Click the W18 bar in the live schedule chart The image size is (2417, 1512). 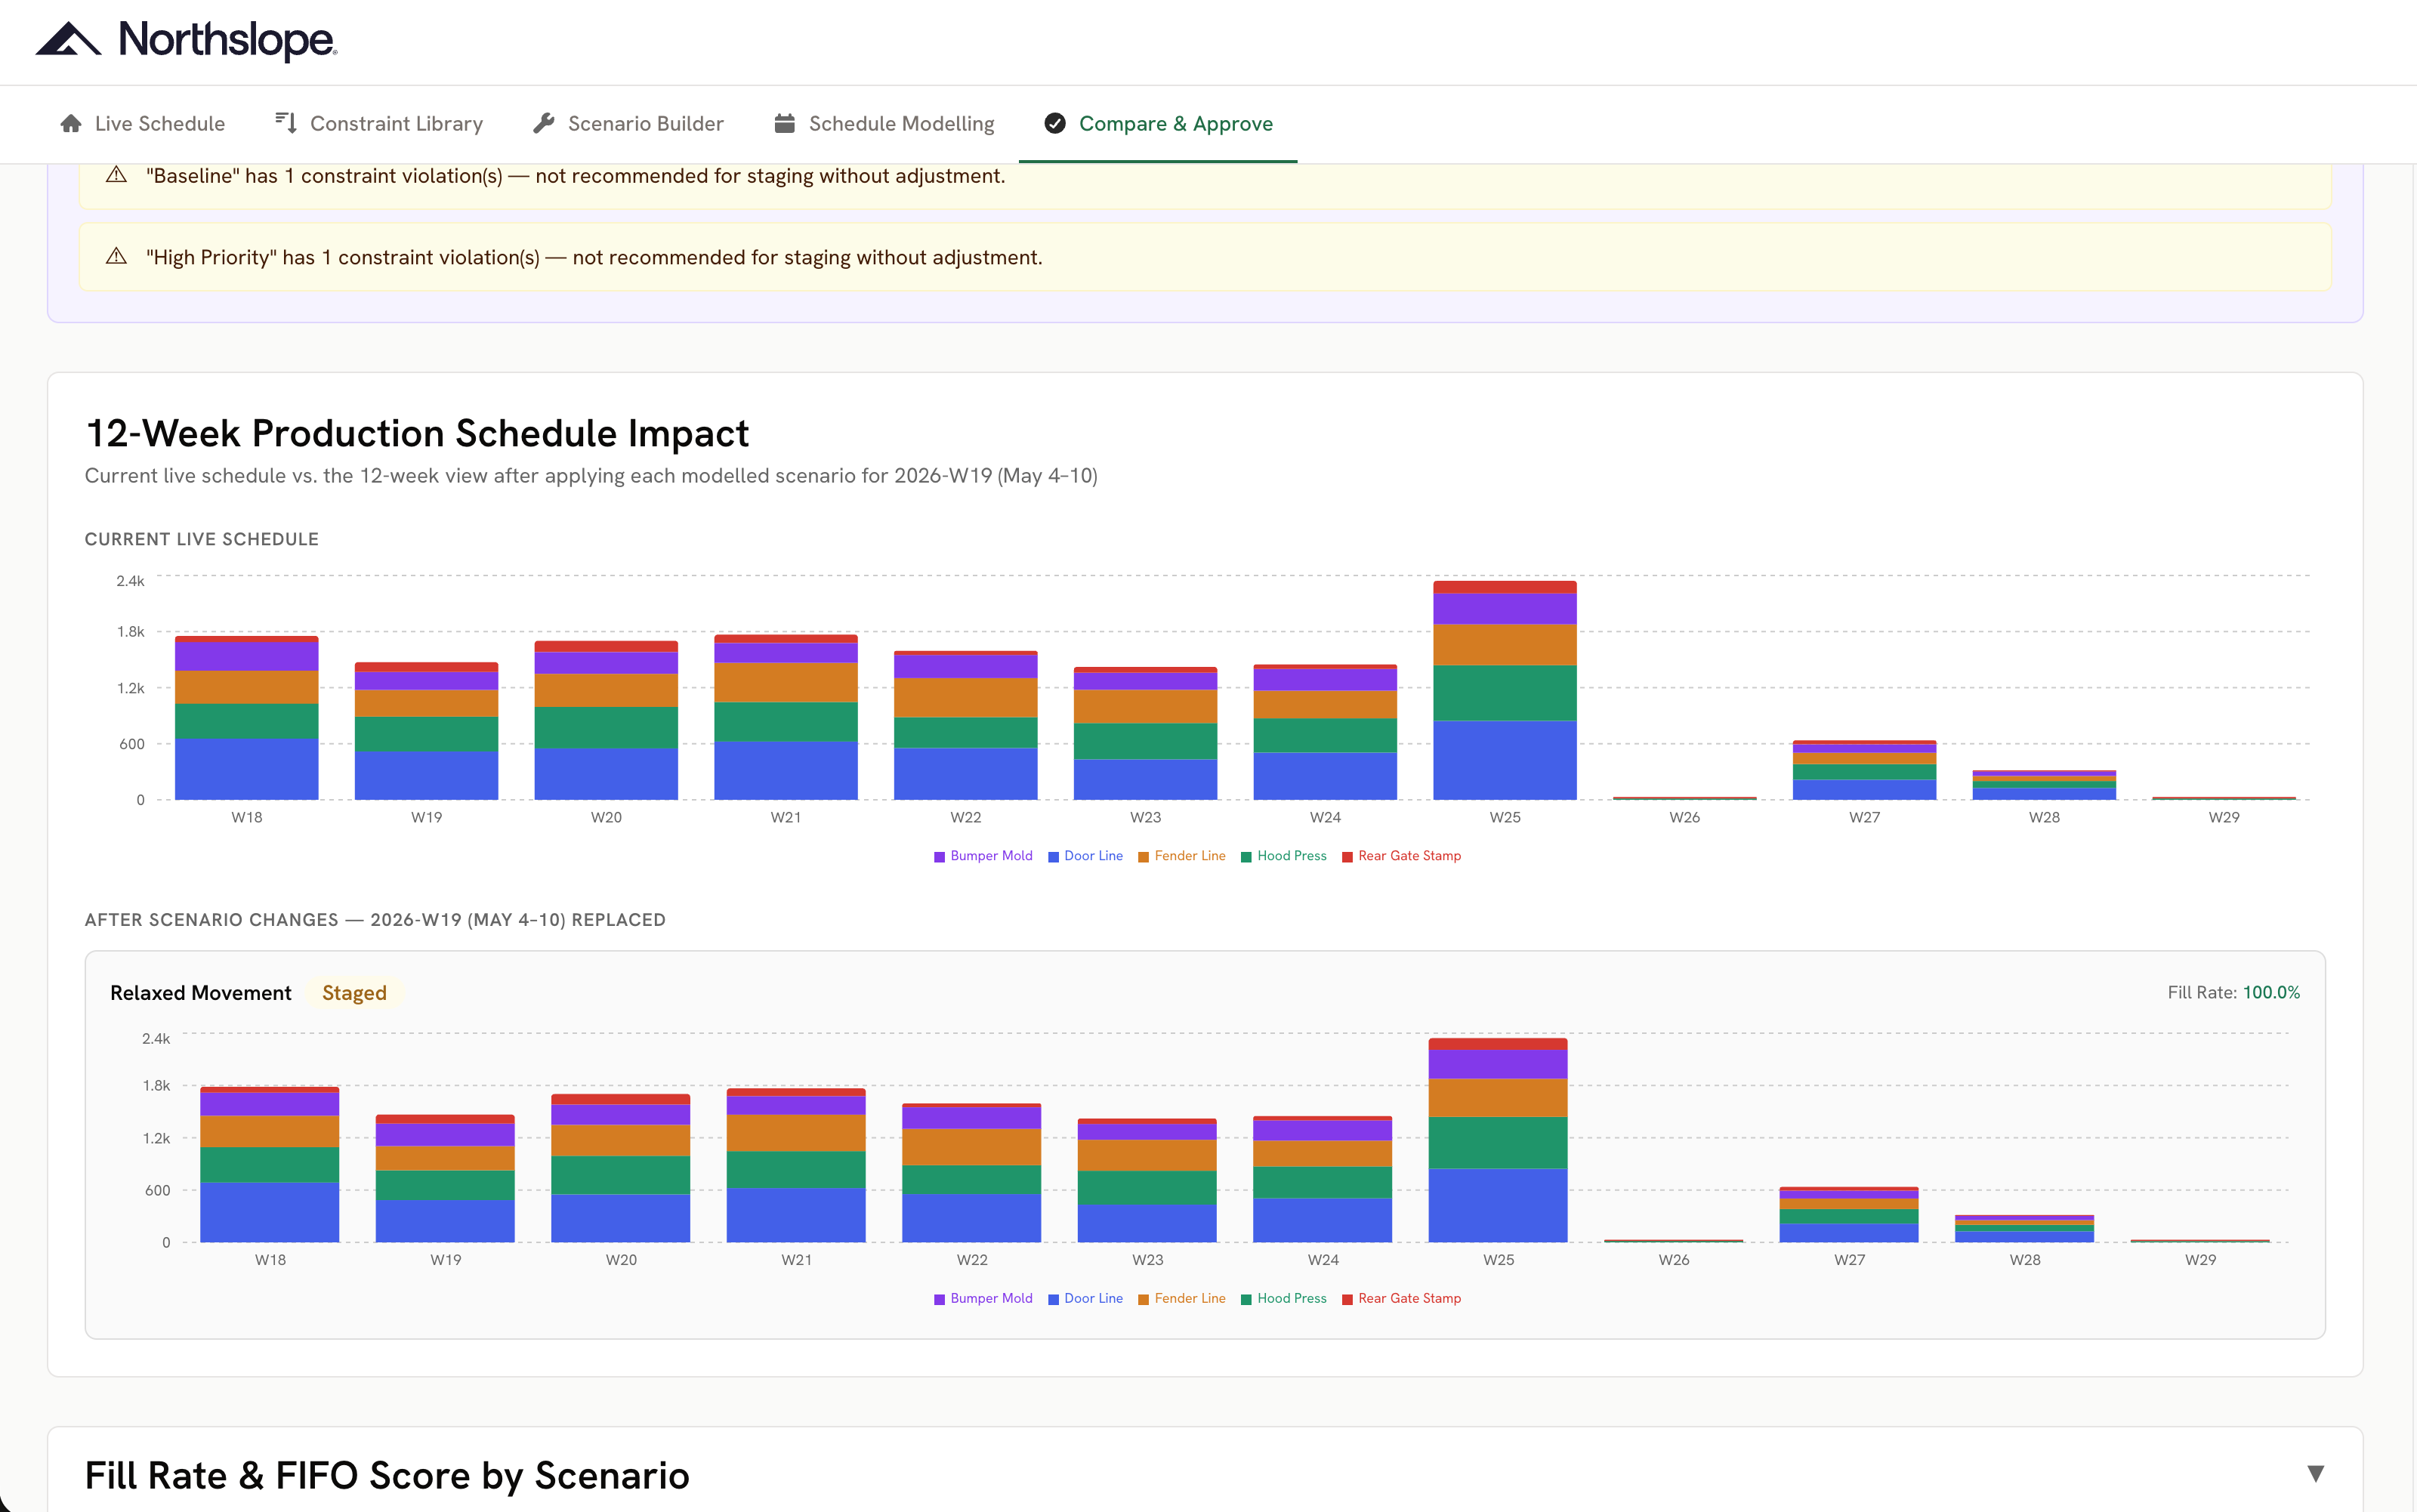(x=246, y=718)
